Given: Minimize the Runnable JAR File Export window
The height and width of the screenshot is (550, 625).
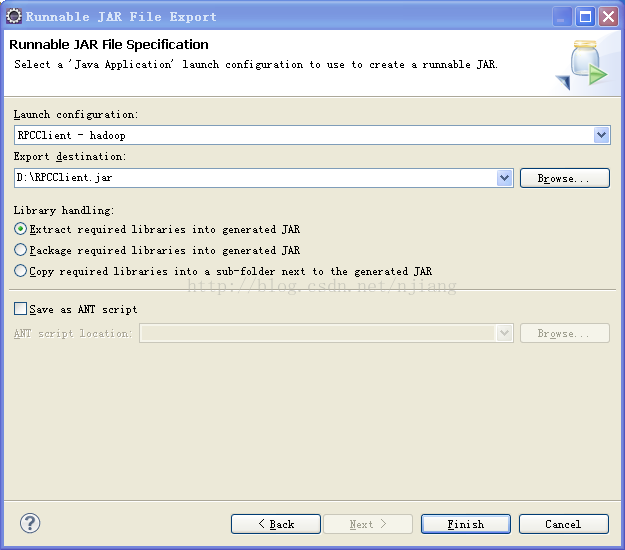Looking at the screenshot, I should (x=562, y=17).
